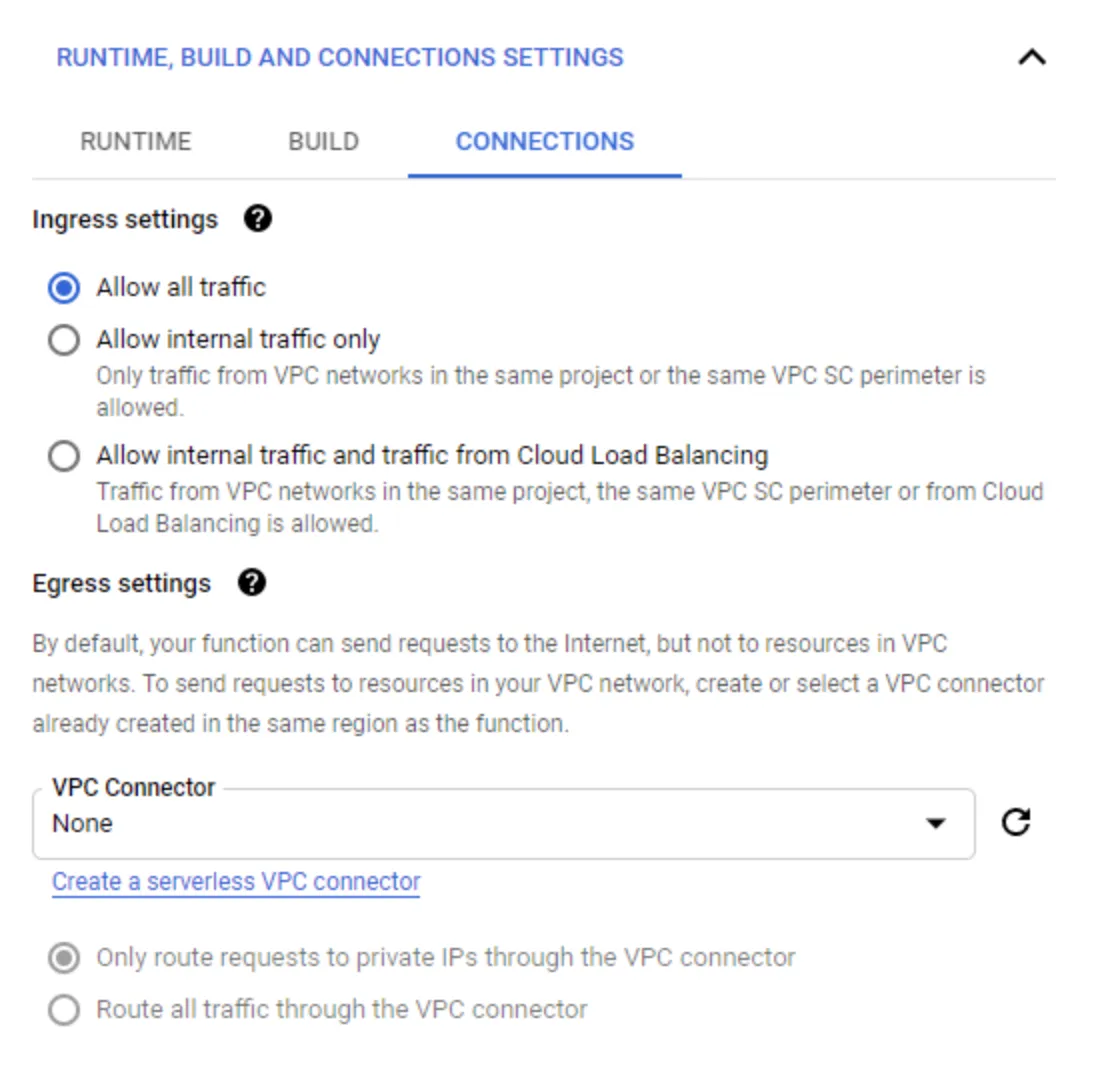
Task: Click the VPC Connector dropdown arrow
Action: coord(937,823)
